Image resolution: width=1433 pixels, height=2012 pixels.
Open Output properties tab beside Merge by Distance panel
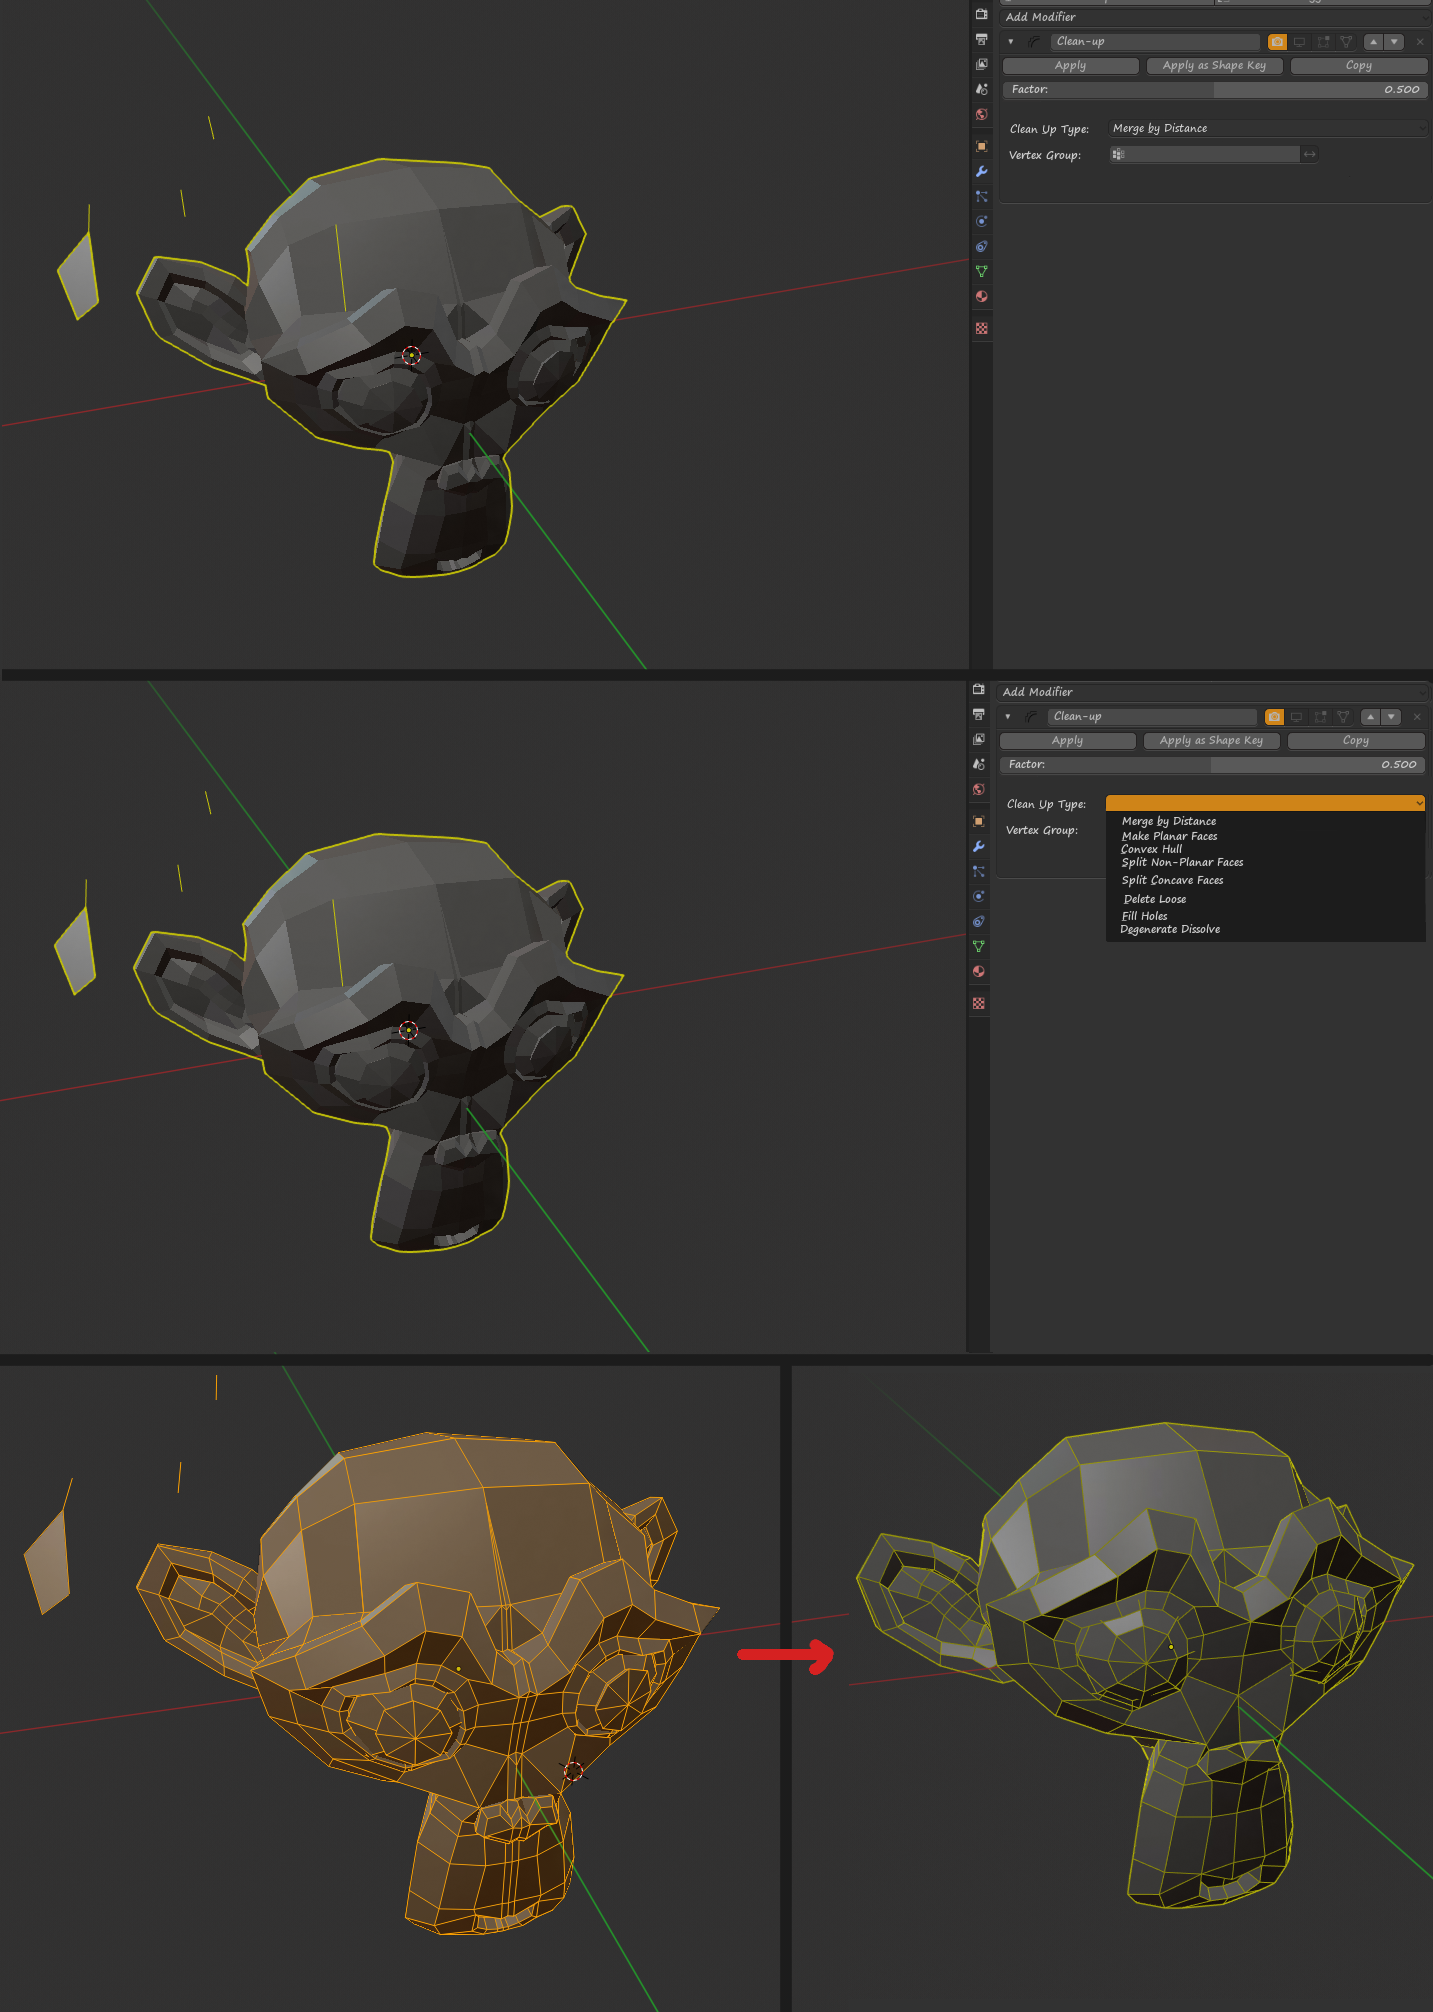pyautogui.click(x=981, y=39)
